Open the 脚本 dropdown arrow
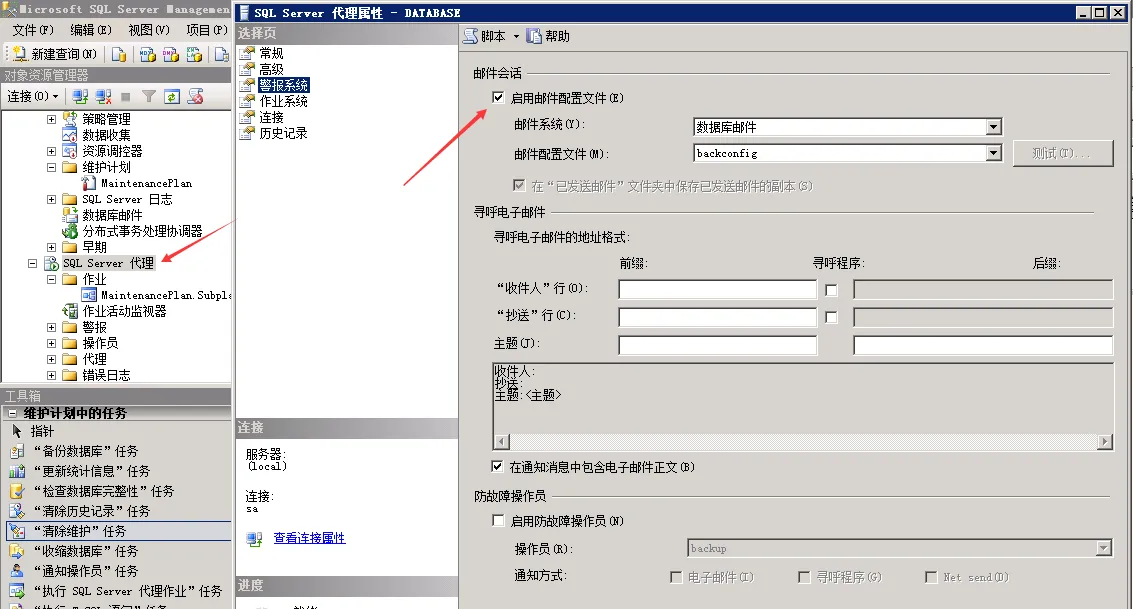The image size is (1133, 609). tap(516, 36)
